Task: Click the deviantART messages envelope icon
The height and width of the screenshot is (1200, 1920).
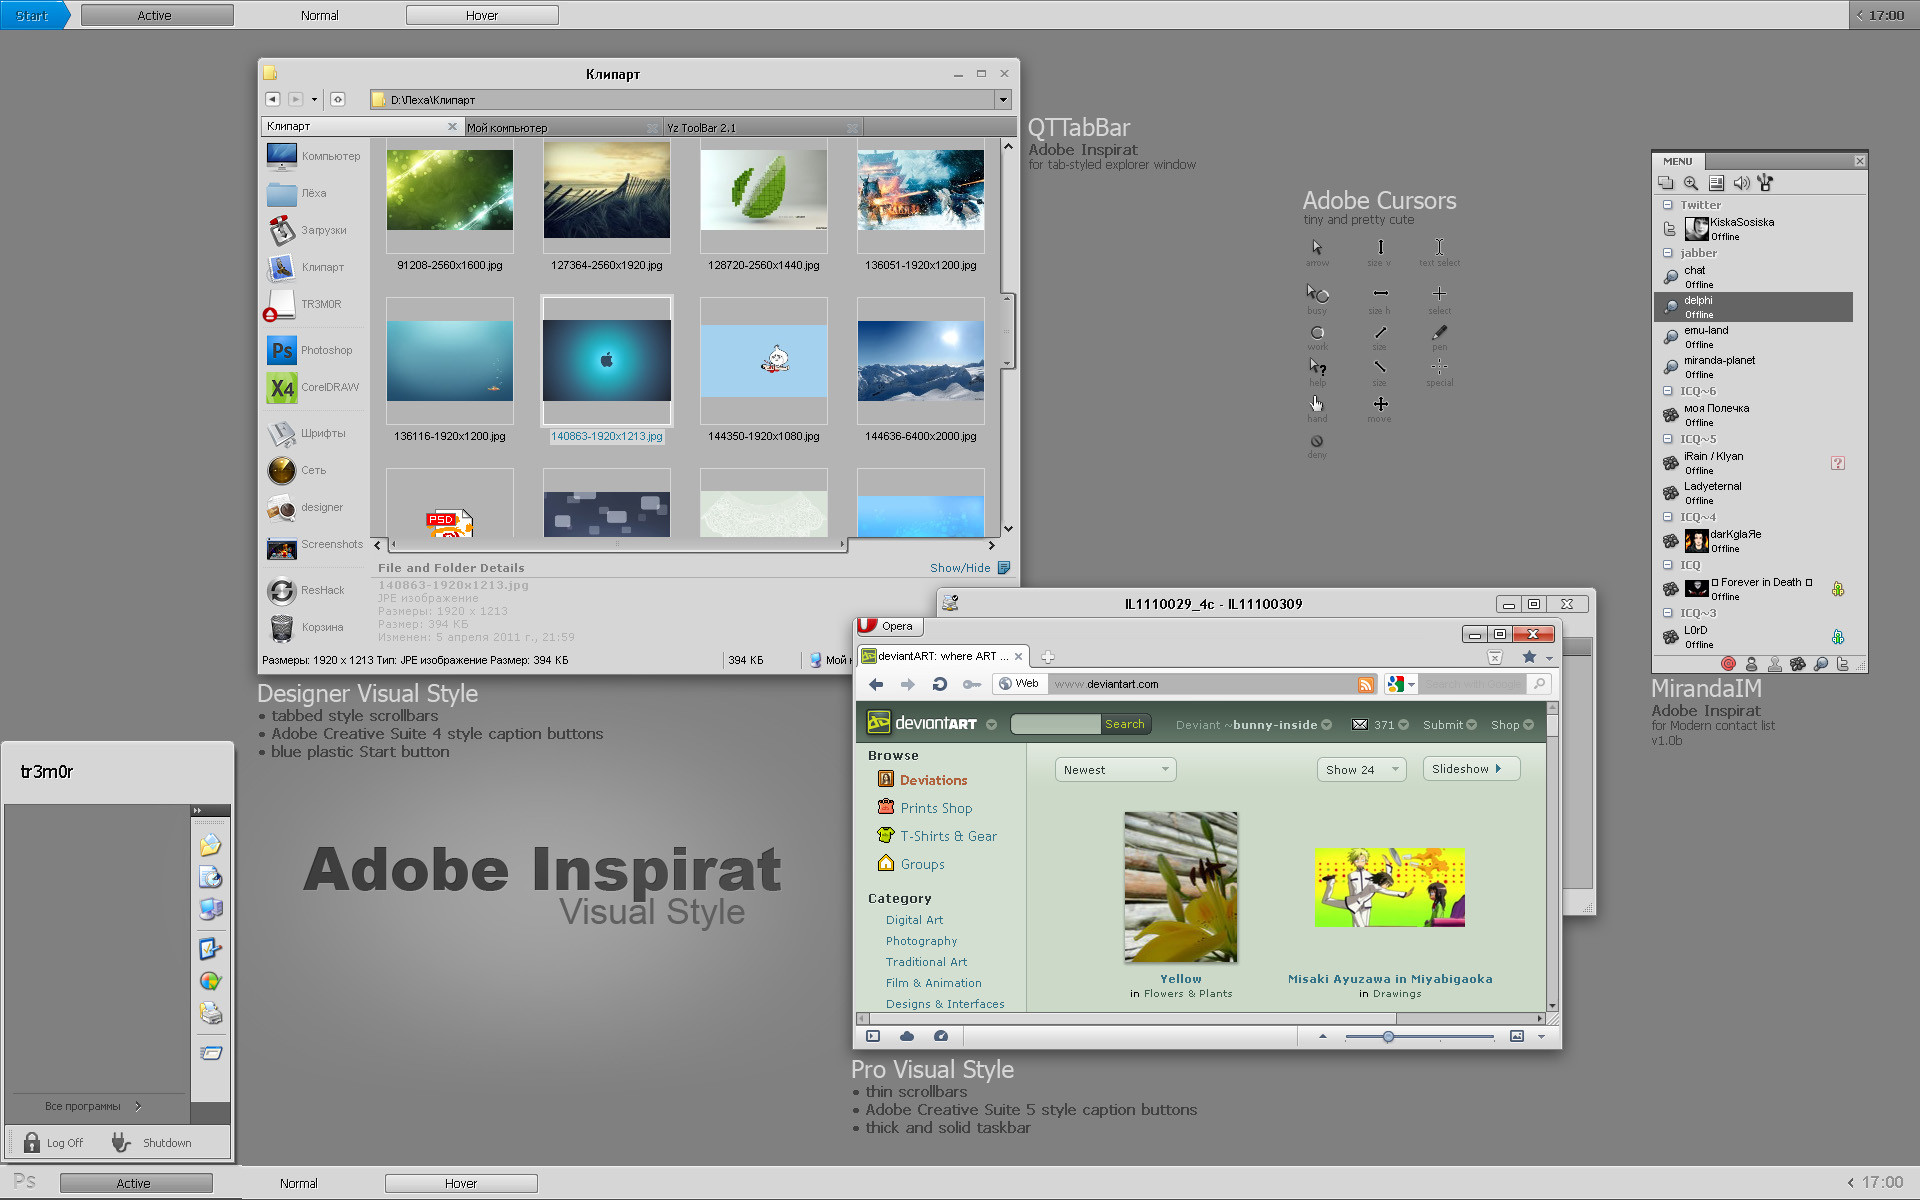Action: coord(1360,725)
